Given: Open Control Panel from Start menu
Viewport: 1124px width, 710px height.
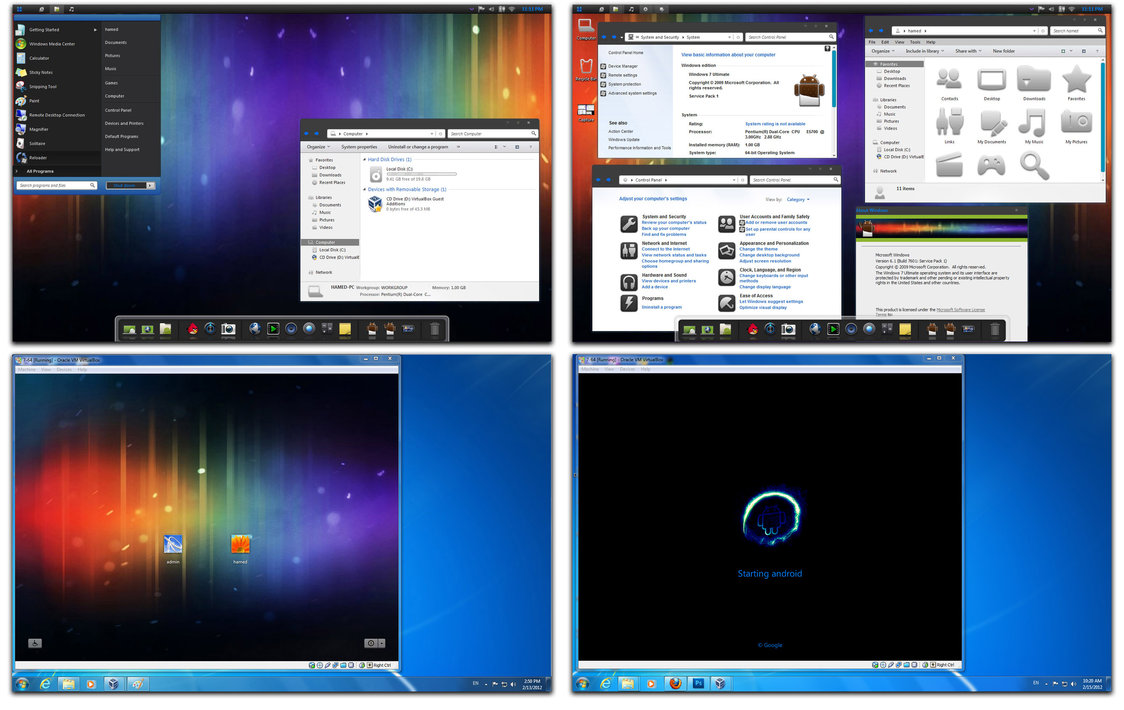Looking at the screenshot, I should coord(118,110).
